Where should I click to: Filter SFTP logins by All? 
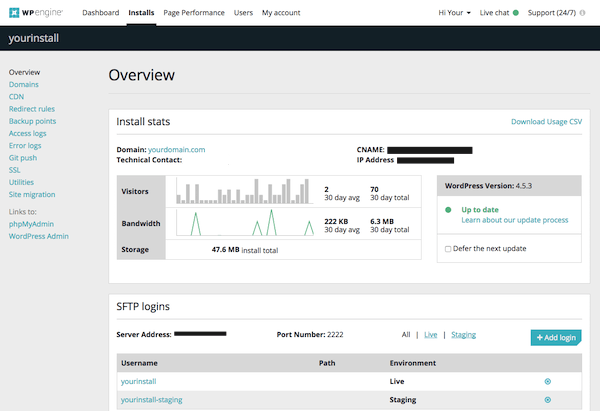click(406, 335)
